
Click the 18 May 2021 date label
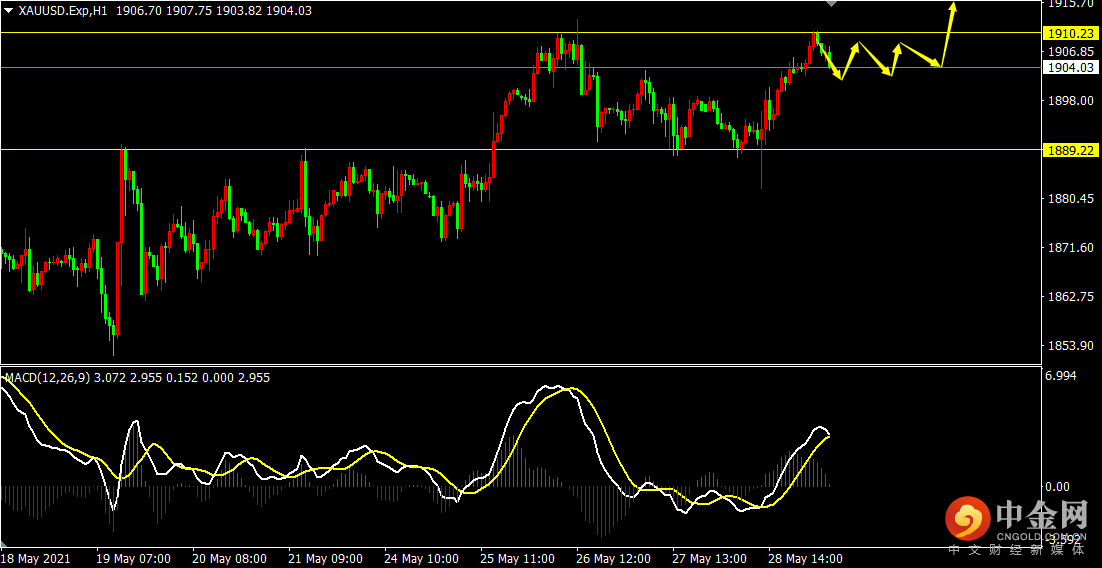34,559
